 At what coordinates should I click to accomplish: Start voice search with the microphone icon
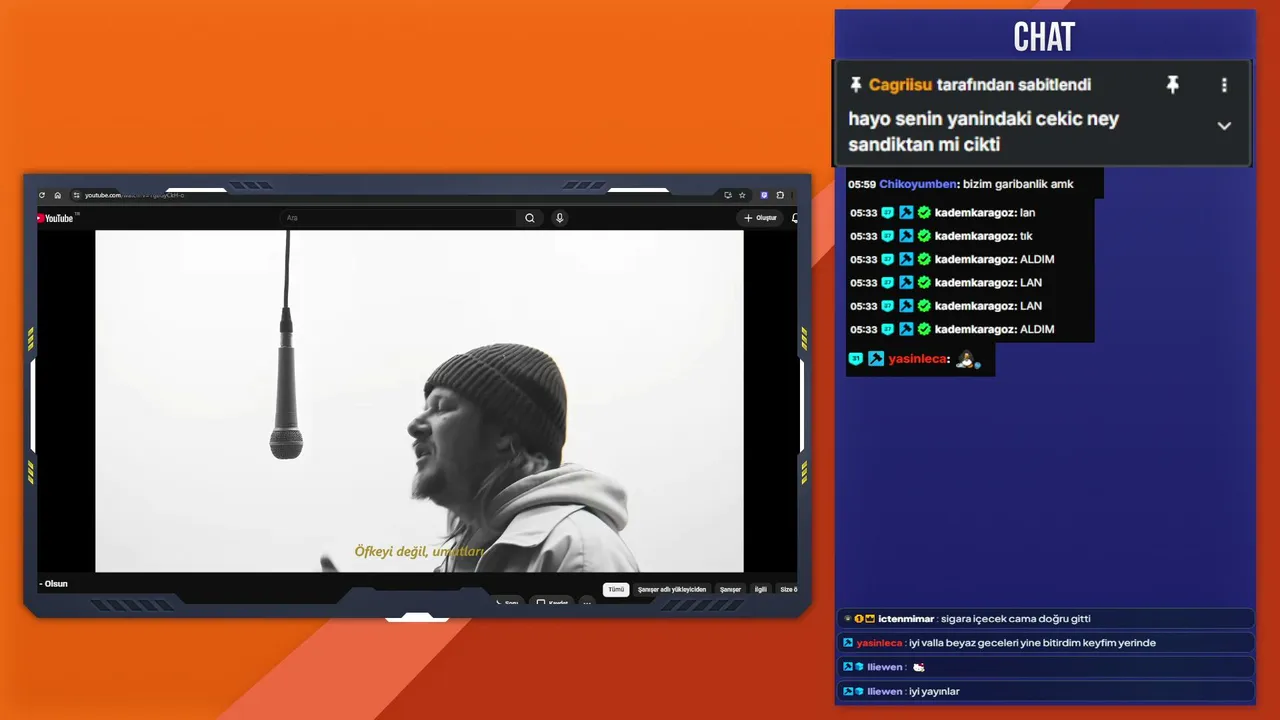click(560, 218)
